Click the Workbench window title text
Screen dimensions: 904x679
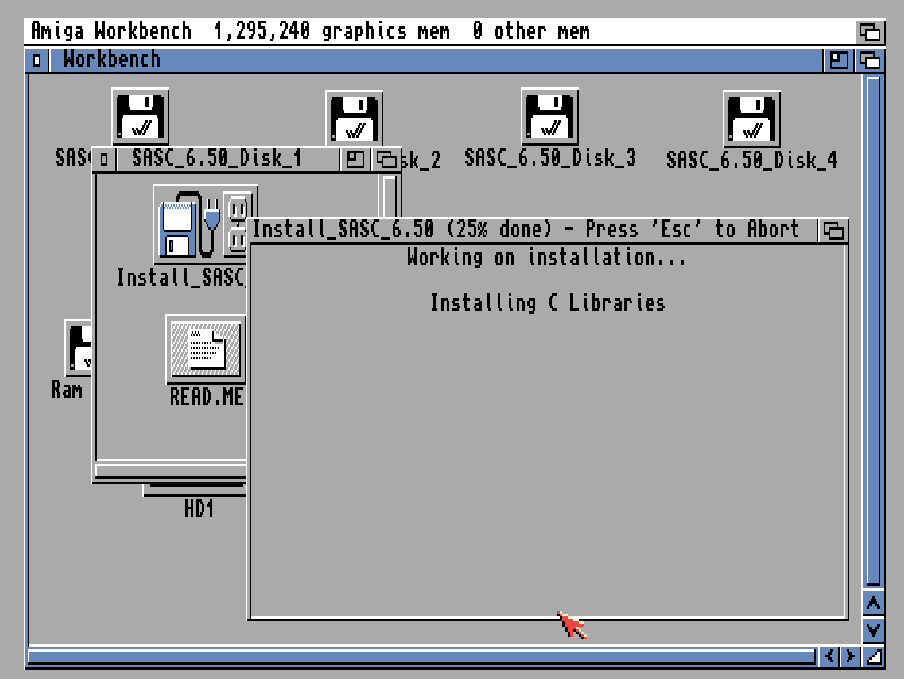tap(112, 60)
